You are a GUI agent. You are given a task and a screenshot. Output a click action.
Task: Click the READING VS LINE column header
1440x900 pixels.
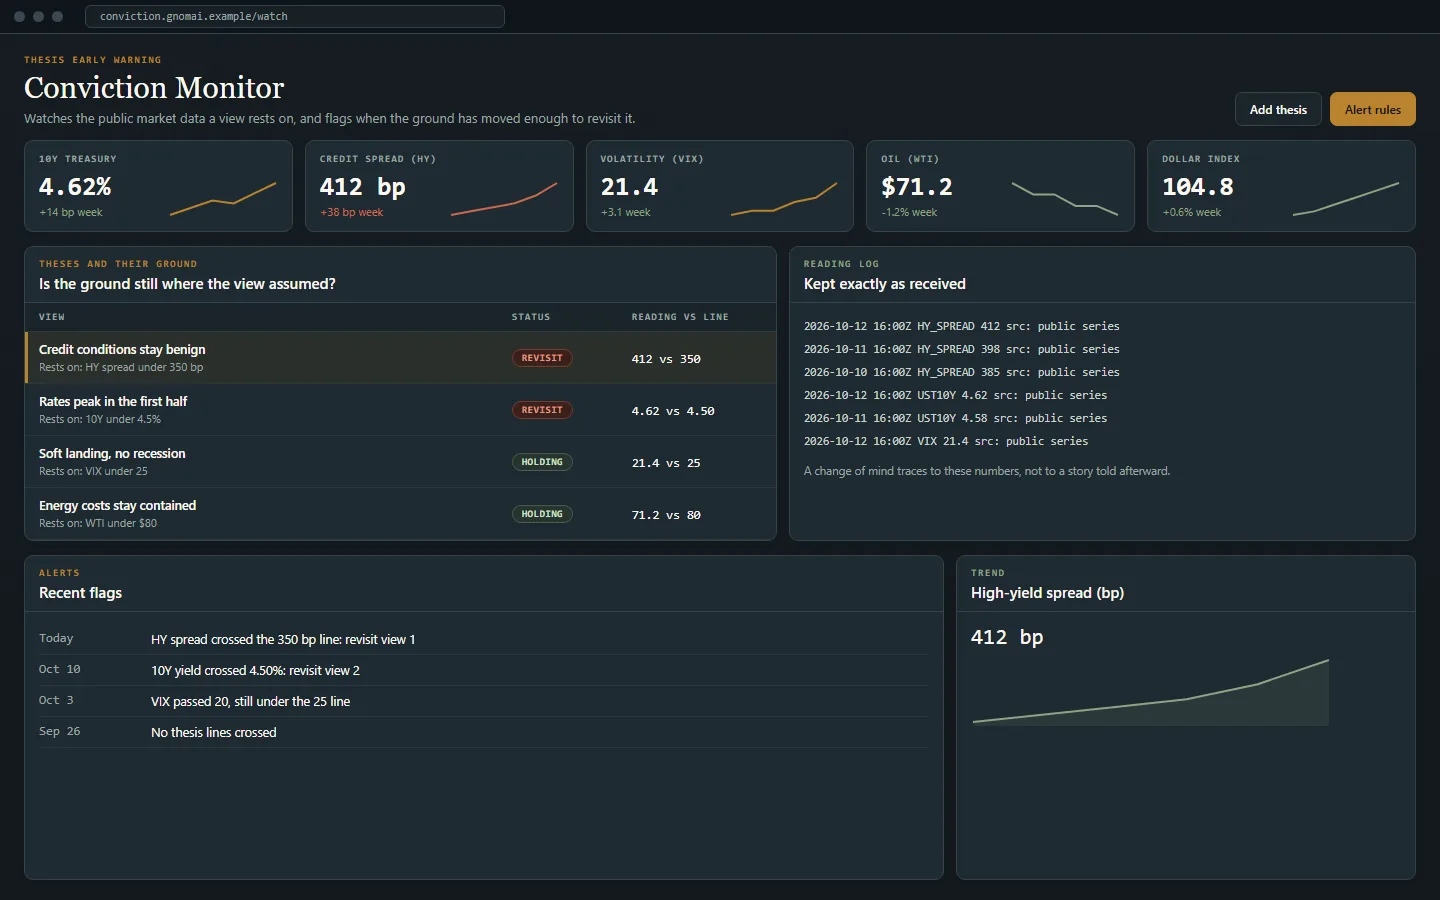[680, 317]
